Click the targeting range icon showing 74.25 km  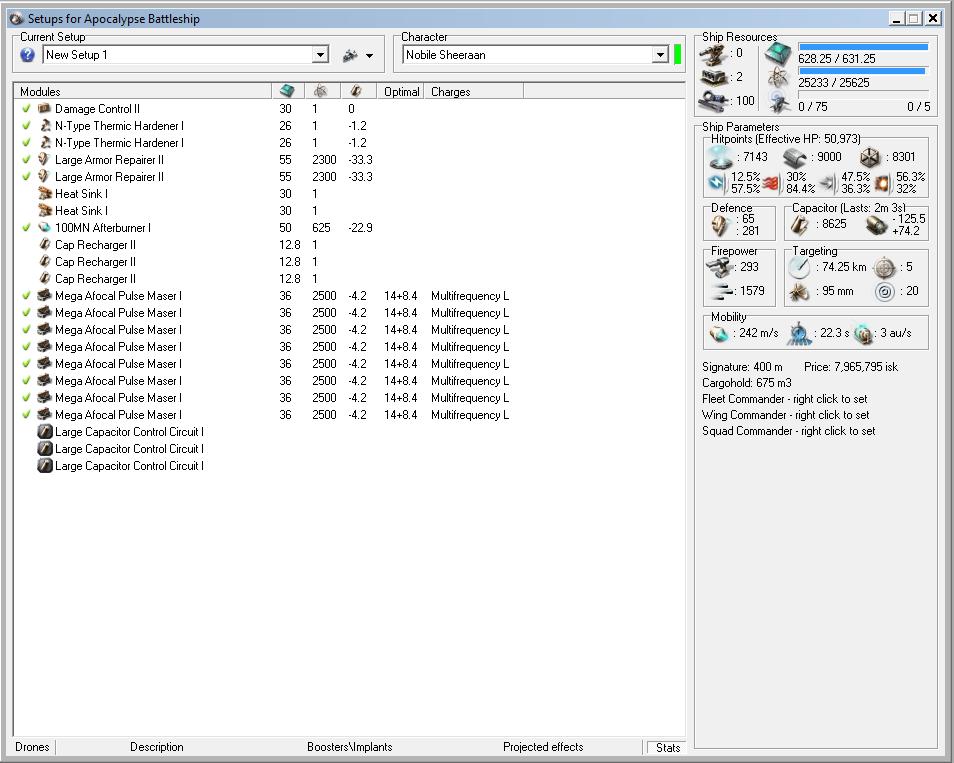[799, 268]
